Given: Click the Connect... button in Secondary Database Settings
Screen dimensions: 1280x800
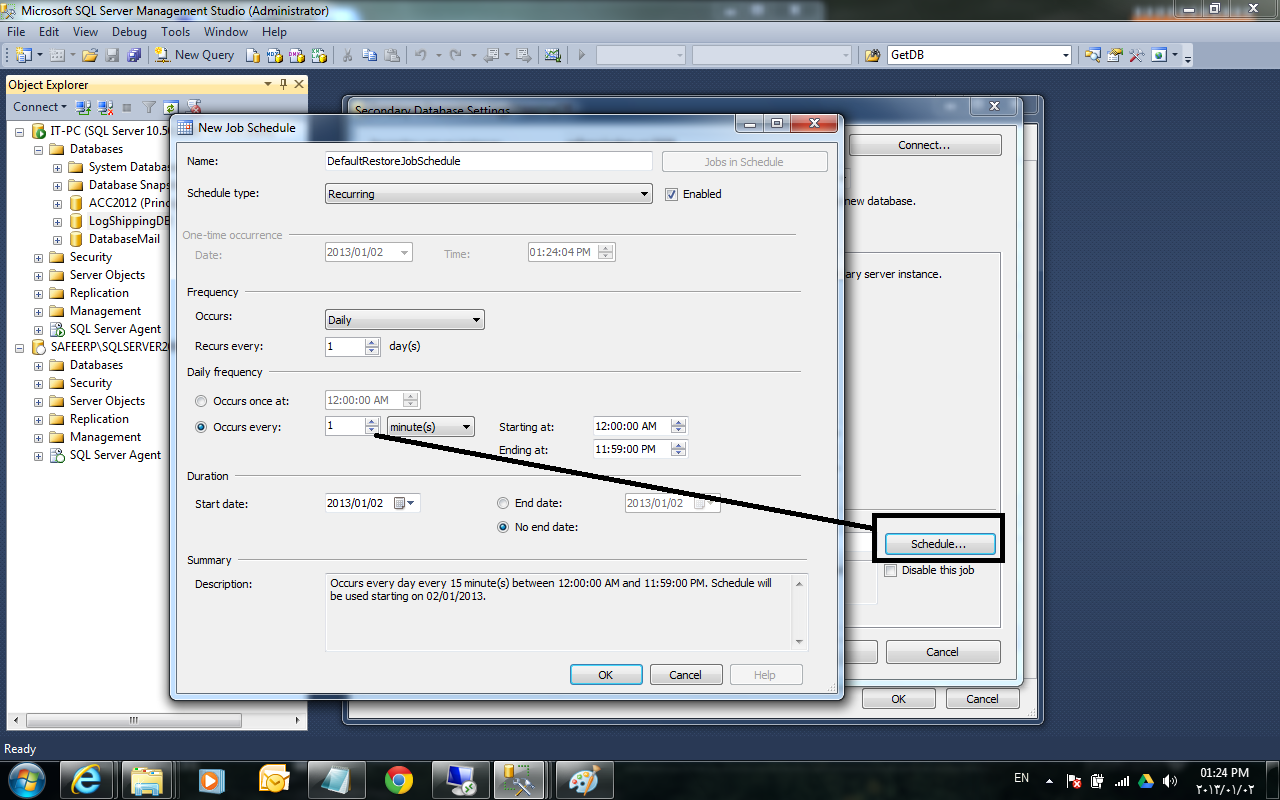Looking at the screenshot, I should [x=925, y=145].
